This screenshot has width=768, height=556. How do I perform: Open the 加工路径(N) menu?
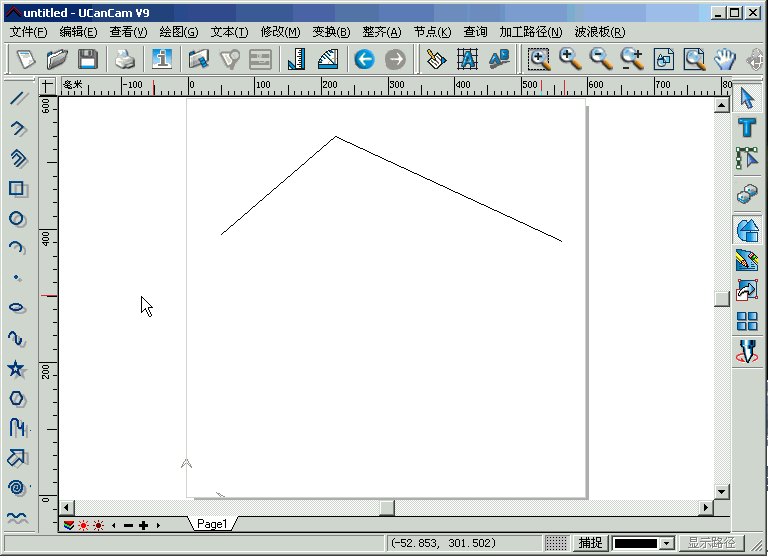(x=530, y=32)
